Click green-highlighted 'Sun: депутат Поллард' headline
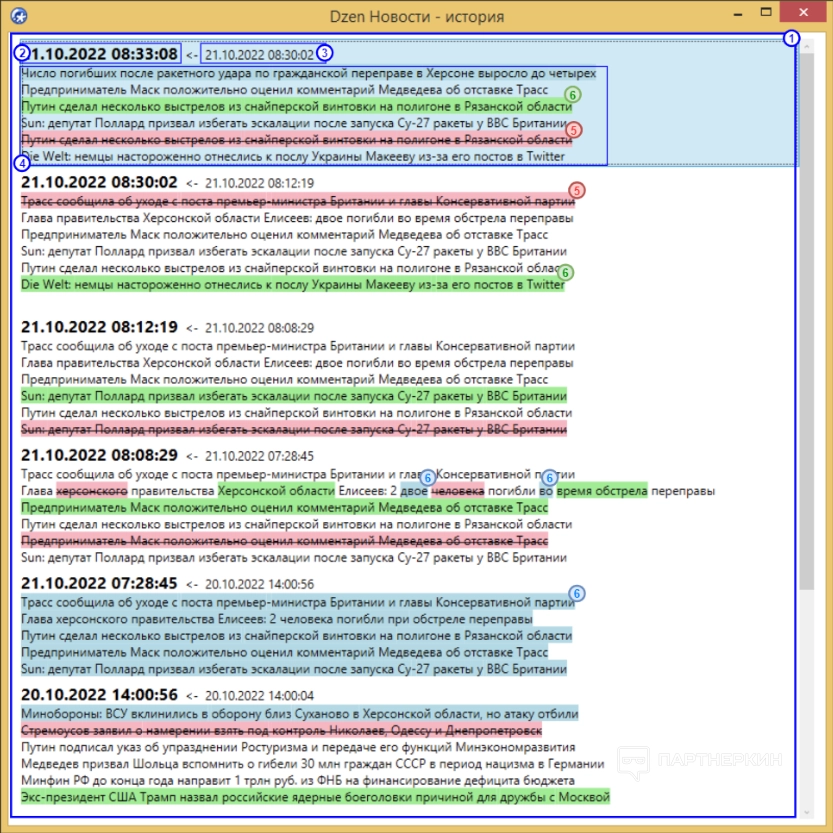Image resolution: width=833 pixels, height=833 pixels. (x=294, y=396)
